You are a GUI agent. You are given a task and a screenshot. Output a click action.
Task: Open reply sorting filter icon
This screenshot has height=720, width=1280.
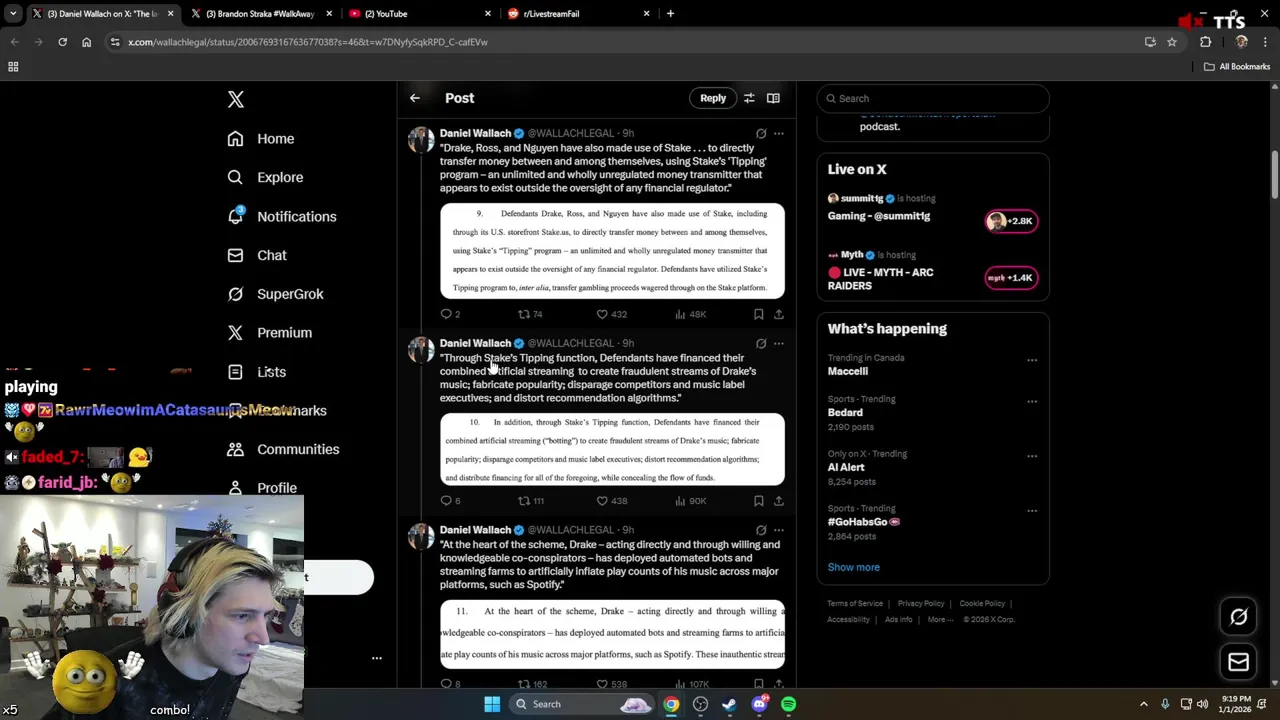749,98
